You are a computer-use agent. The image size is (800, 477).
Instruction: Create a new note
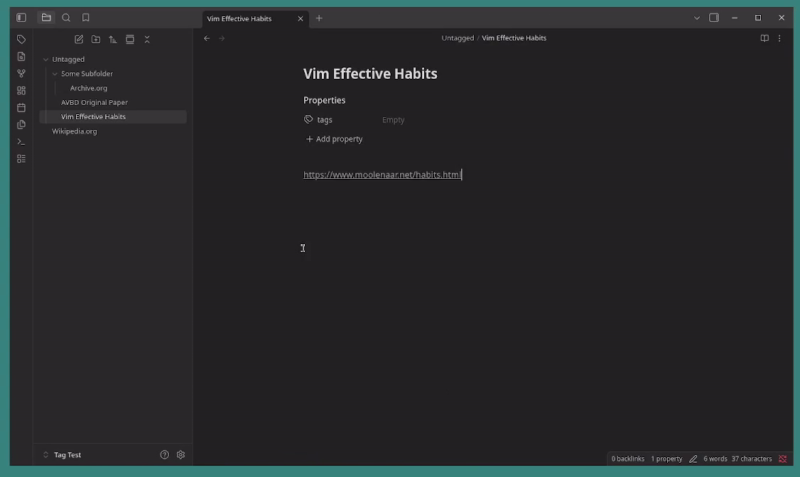(x=79, y=39)
